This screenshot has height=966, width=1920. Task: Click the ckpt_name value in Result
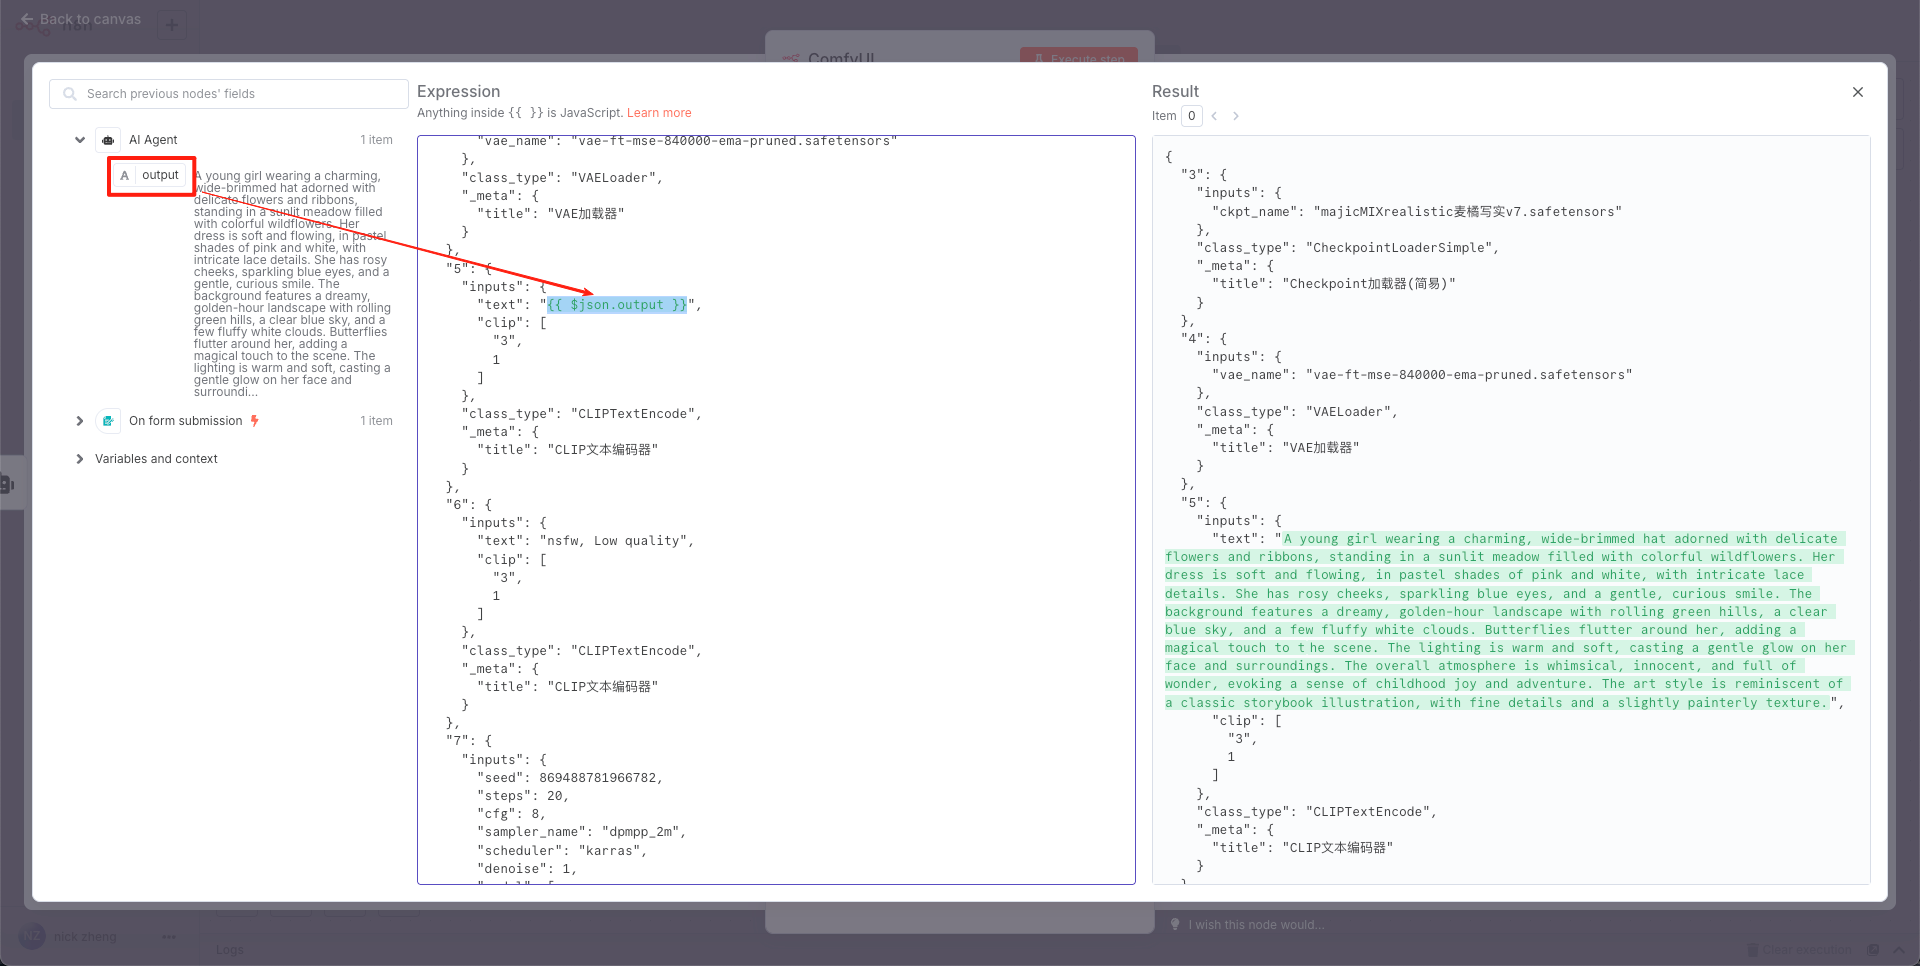(1467, 212)
